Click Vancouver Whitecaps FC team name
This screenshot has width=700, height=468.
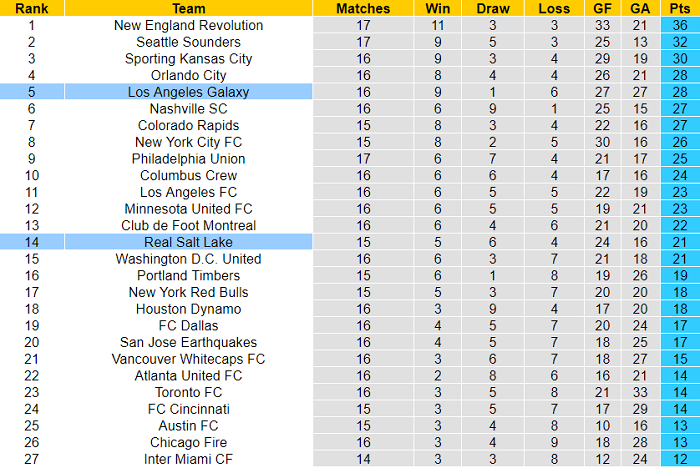(x=189, y=359)
